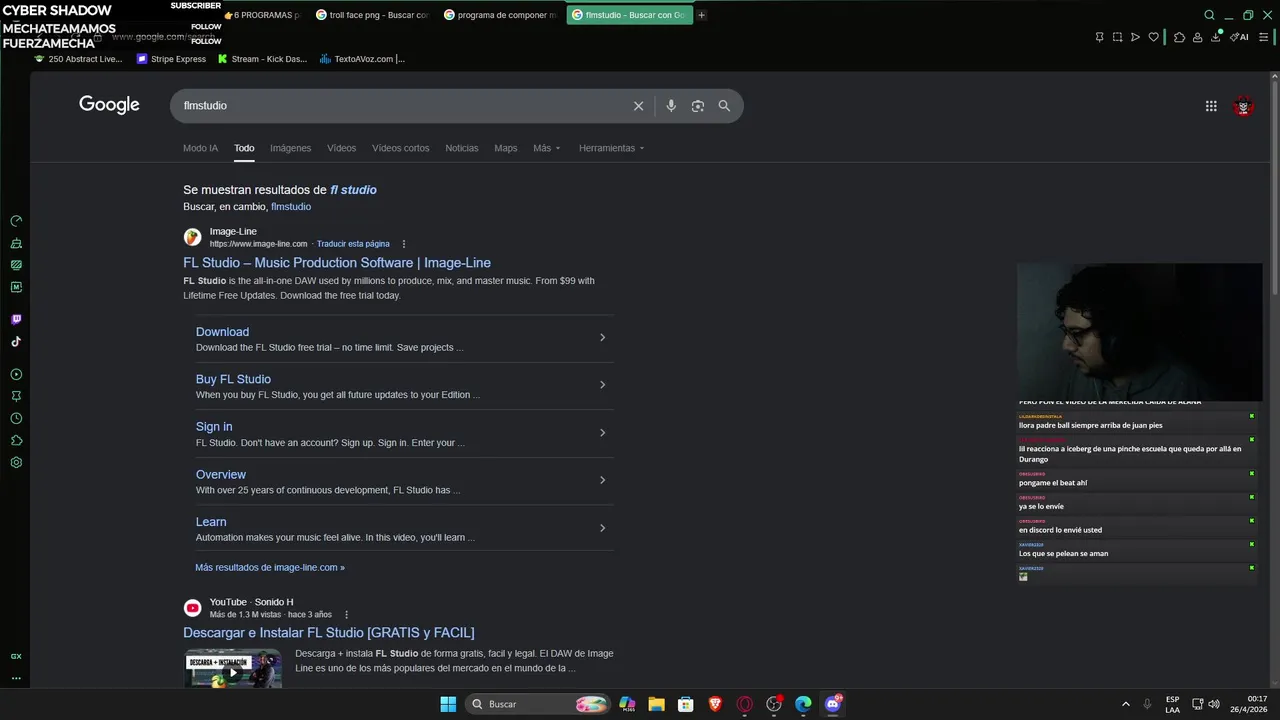Expand Learn sitelink chevron
The image size is (1280, 720).
pyautogui.click(x=602, y=528)
